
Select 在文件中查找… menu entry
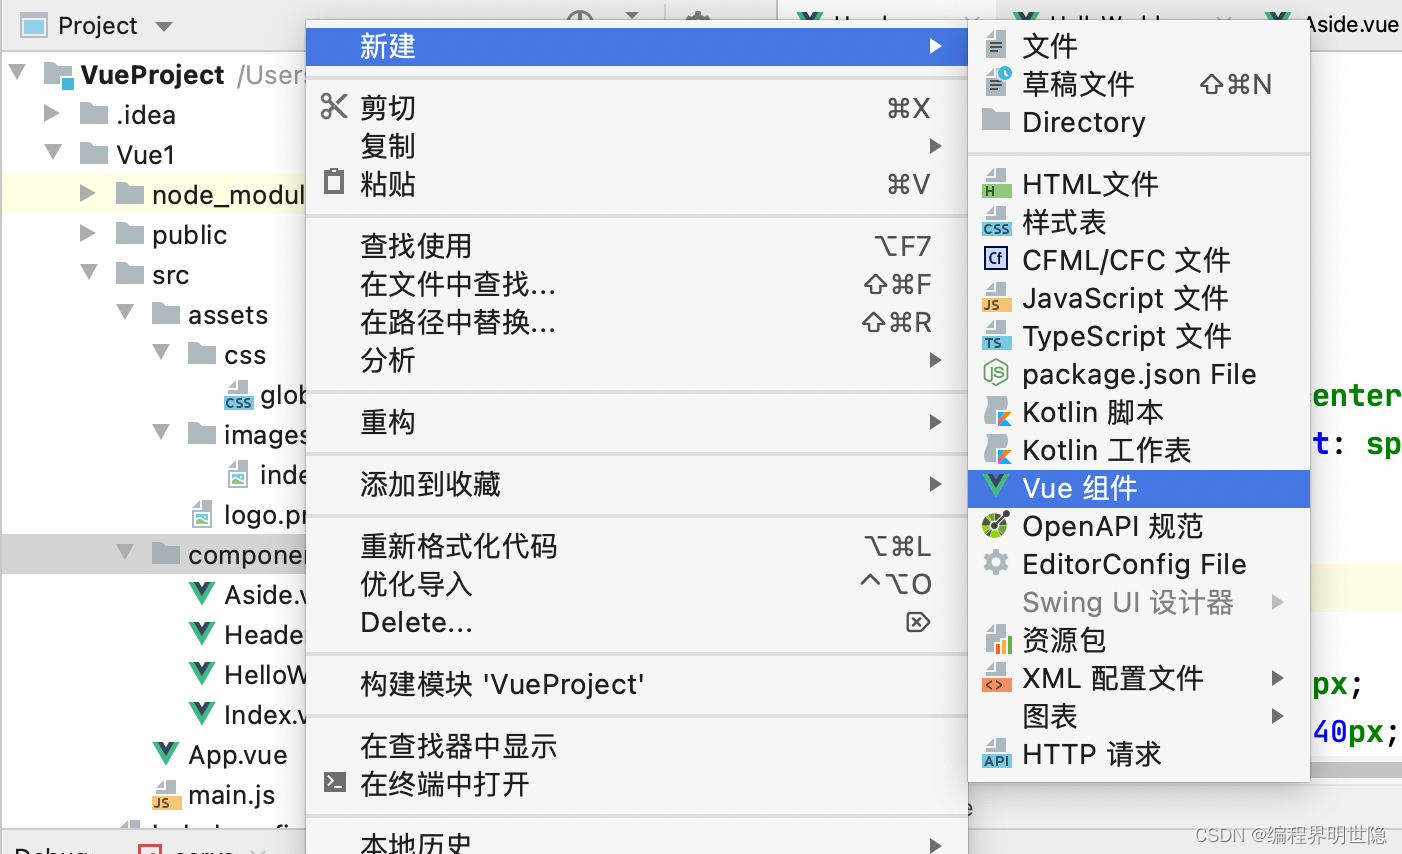click(637, 284)
